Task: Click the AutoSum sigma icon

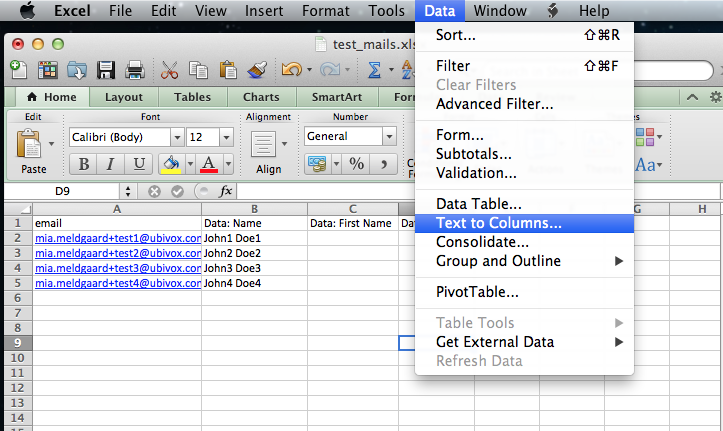Action: (x=374, y=70)
